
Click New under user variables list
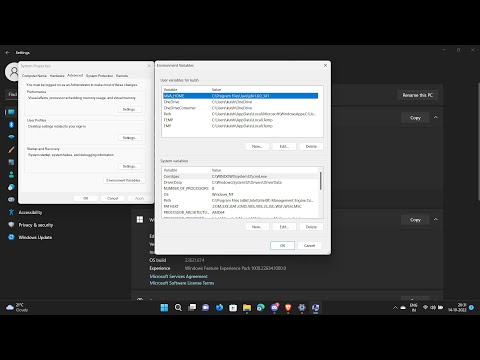[x=257, y=146]
